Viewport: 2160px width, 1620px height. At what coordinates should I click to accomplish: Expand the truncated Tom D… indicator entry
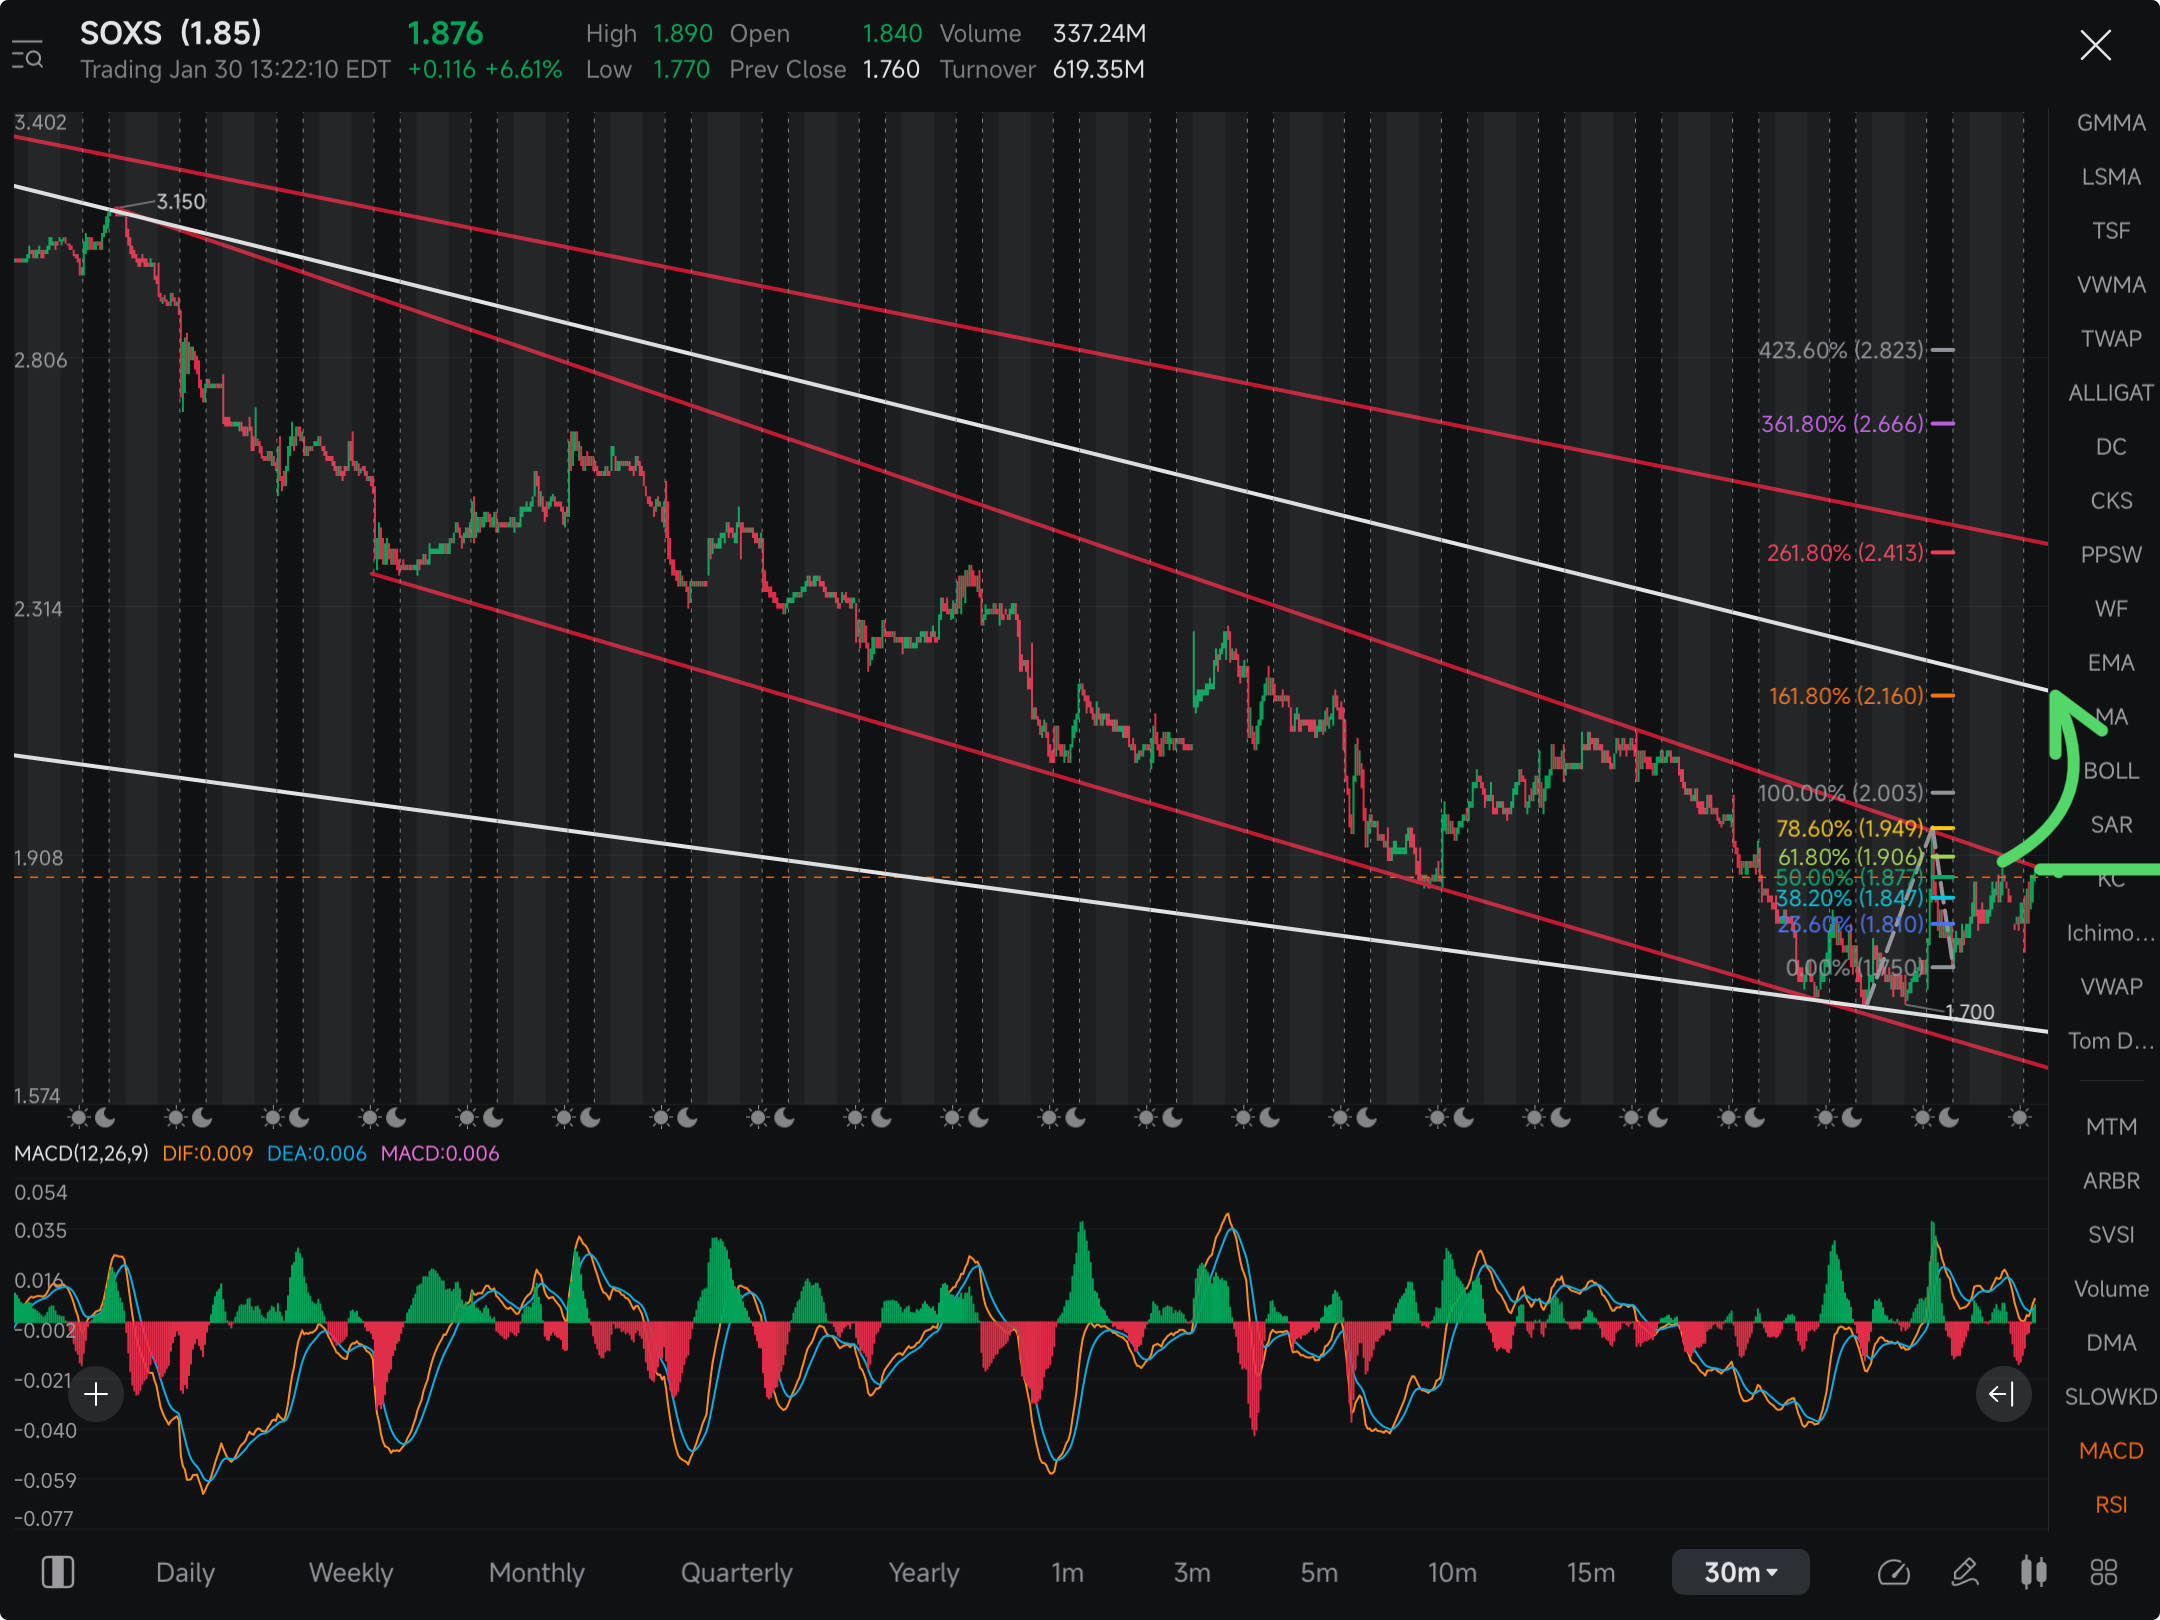click(x=2111, y=1041)
